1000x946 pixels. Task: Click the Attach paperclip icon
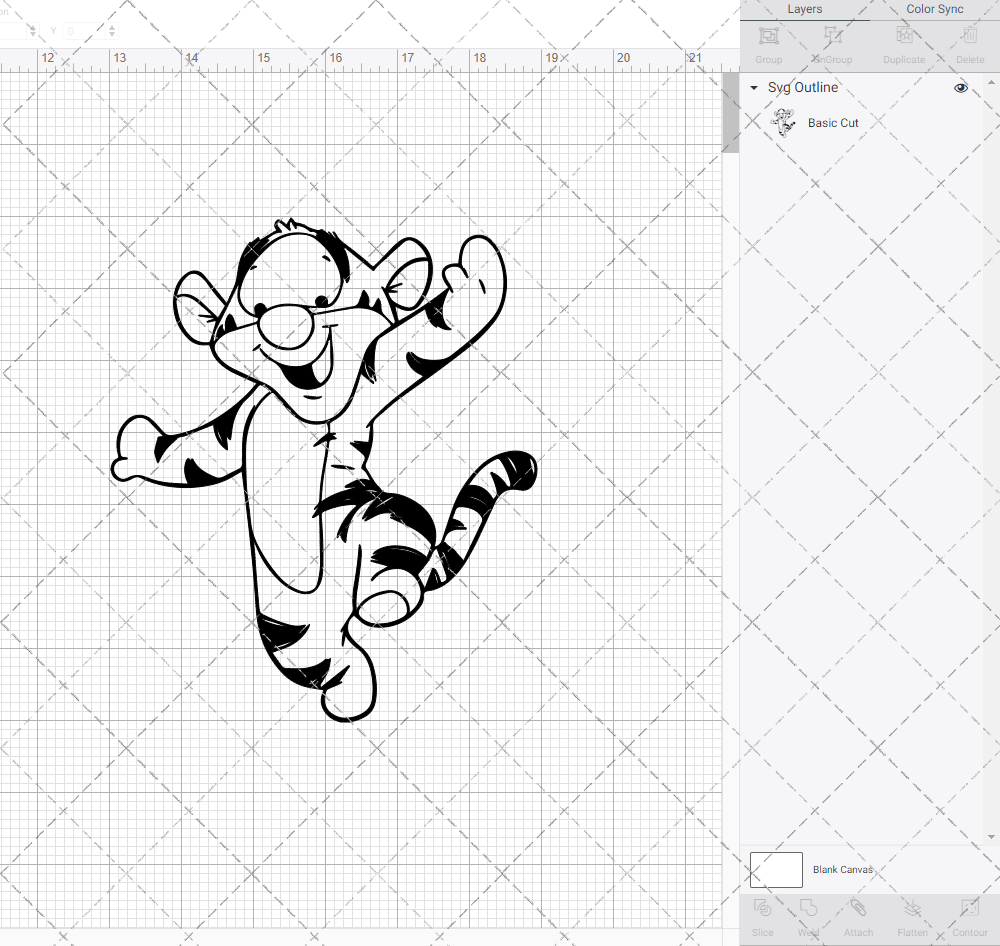[x=858, y=908]
